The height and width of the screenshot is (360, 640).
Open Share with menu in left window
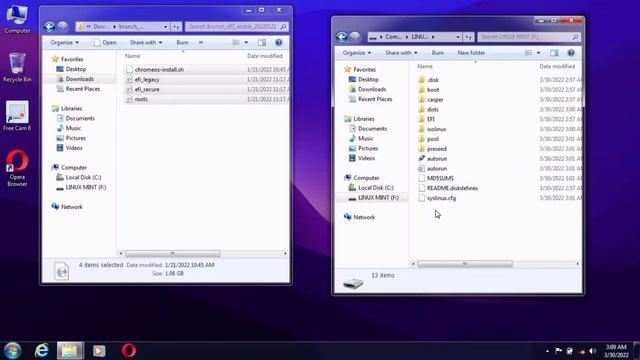[146, 42]
